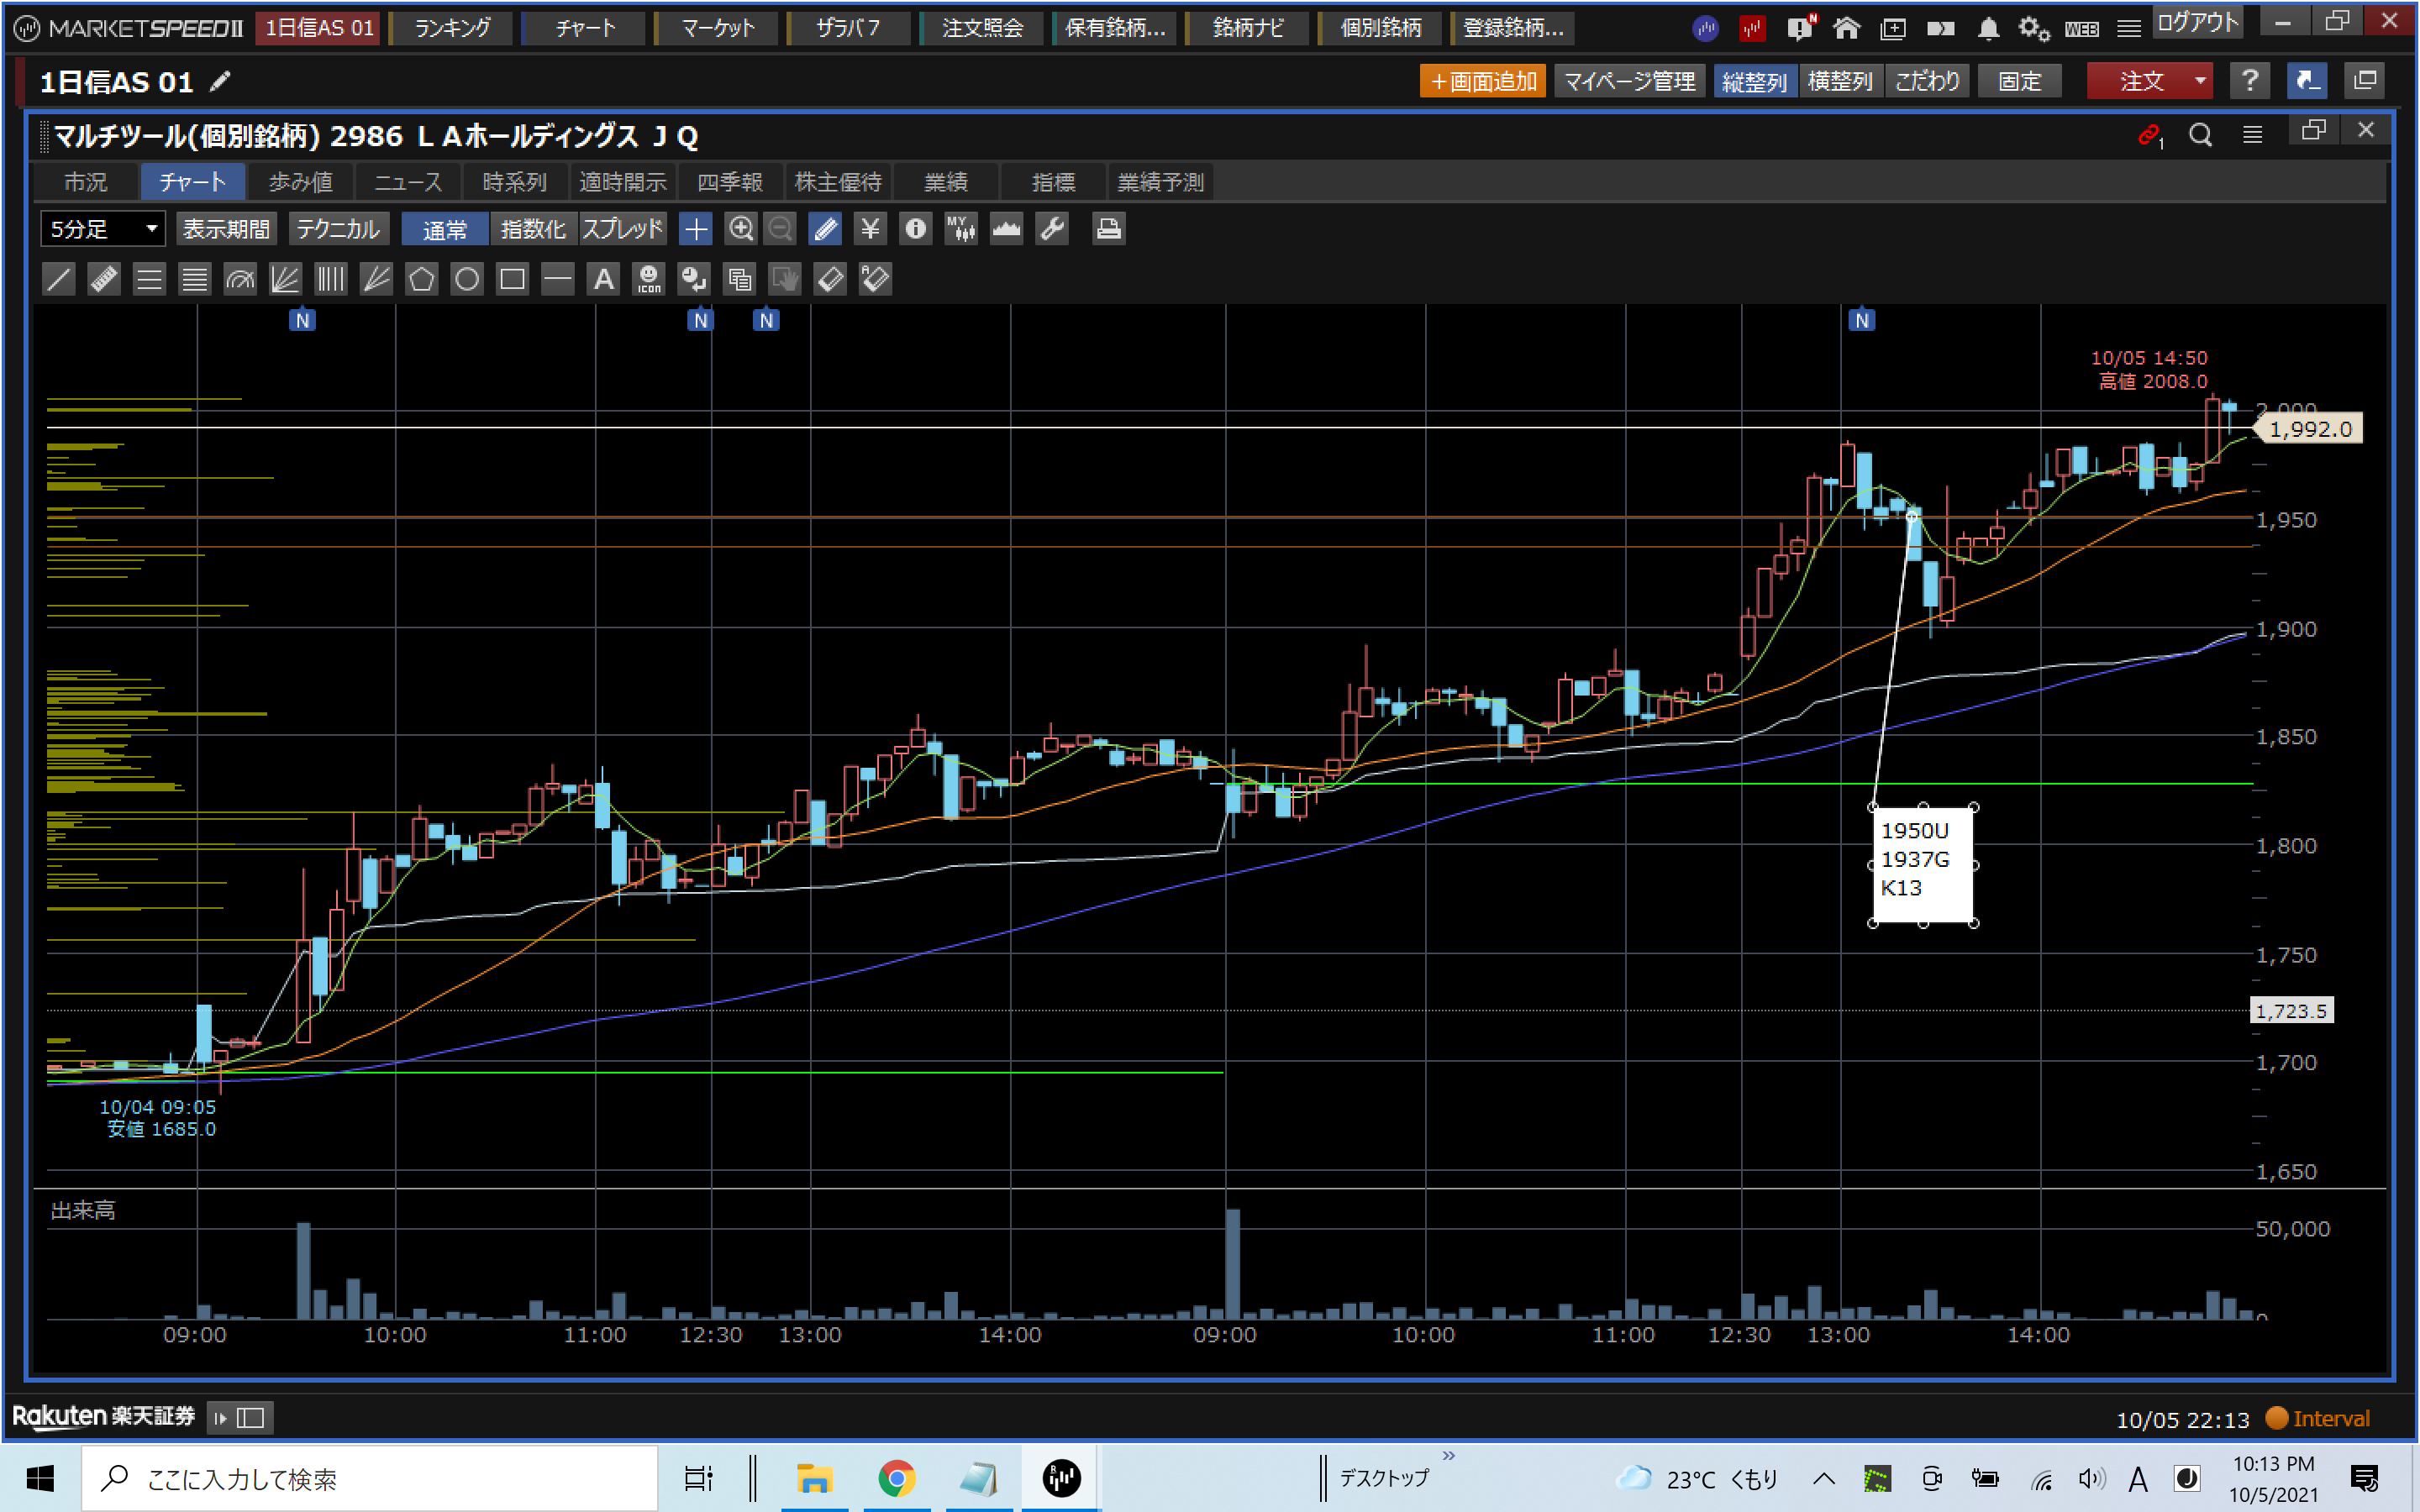
Task: Open the 四季報 tab
Action: (x=730, y=182)
